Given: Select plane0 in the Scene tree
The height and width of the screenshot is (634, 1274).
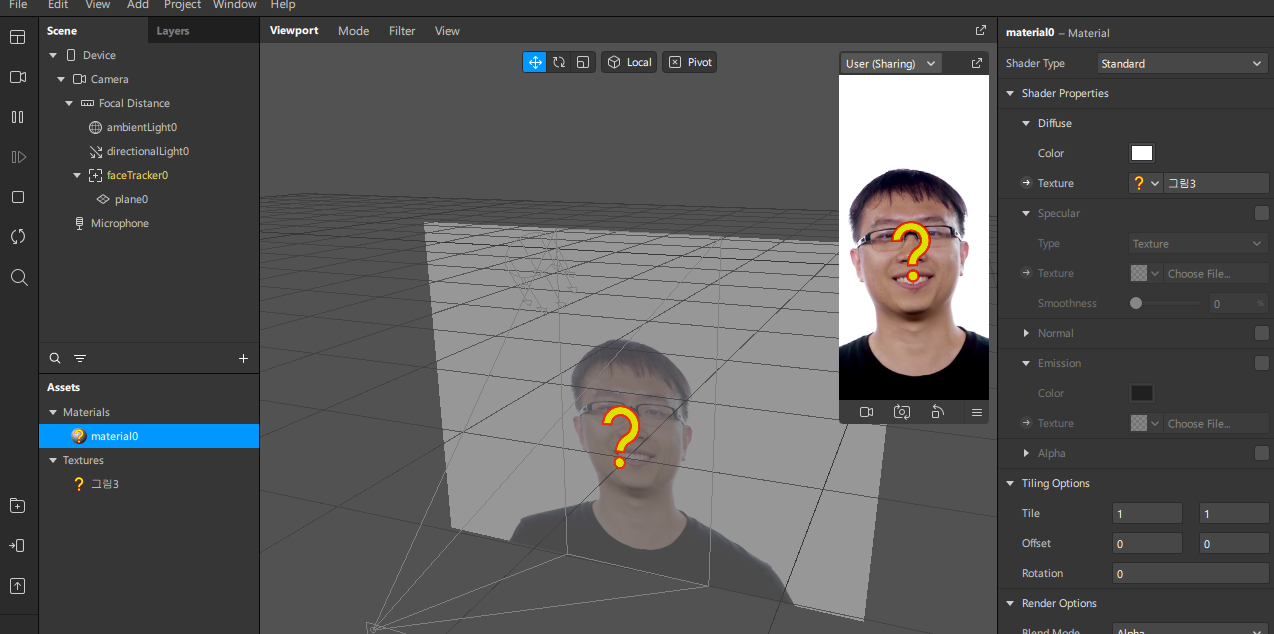Looking at the screenshot, I should pos(131,199).
